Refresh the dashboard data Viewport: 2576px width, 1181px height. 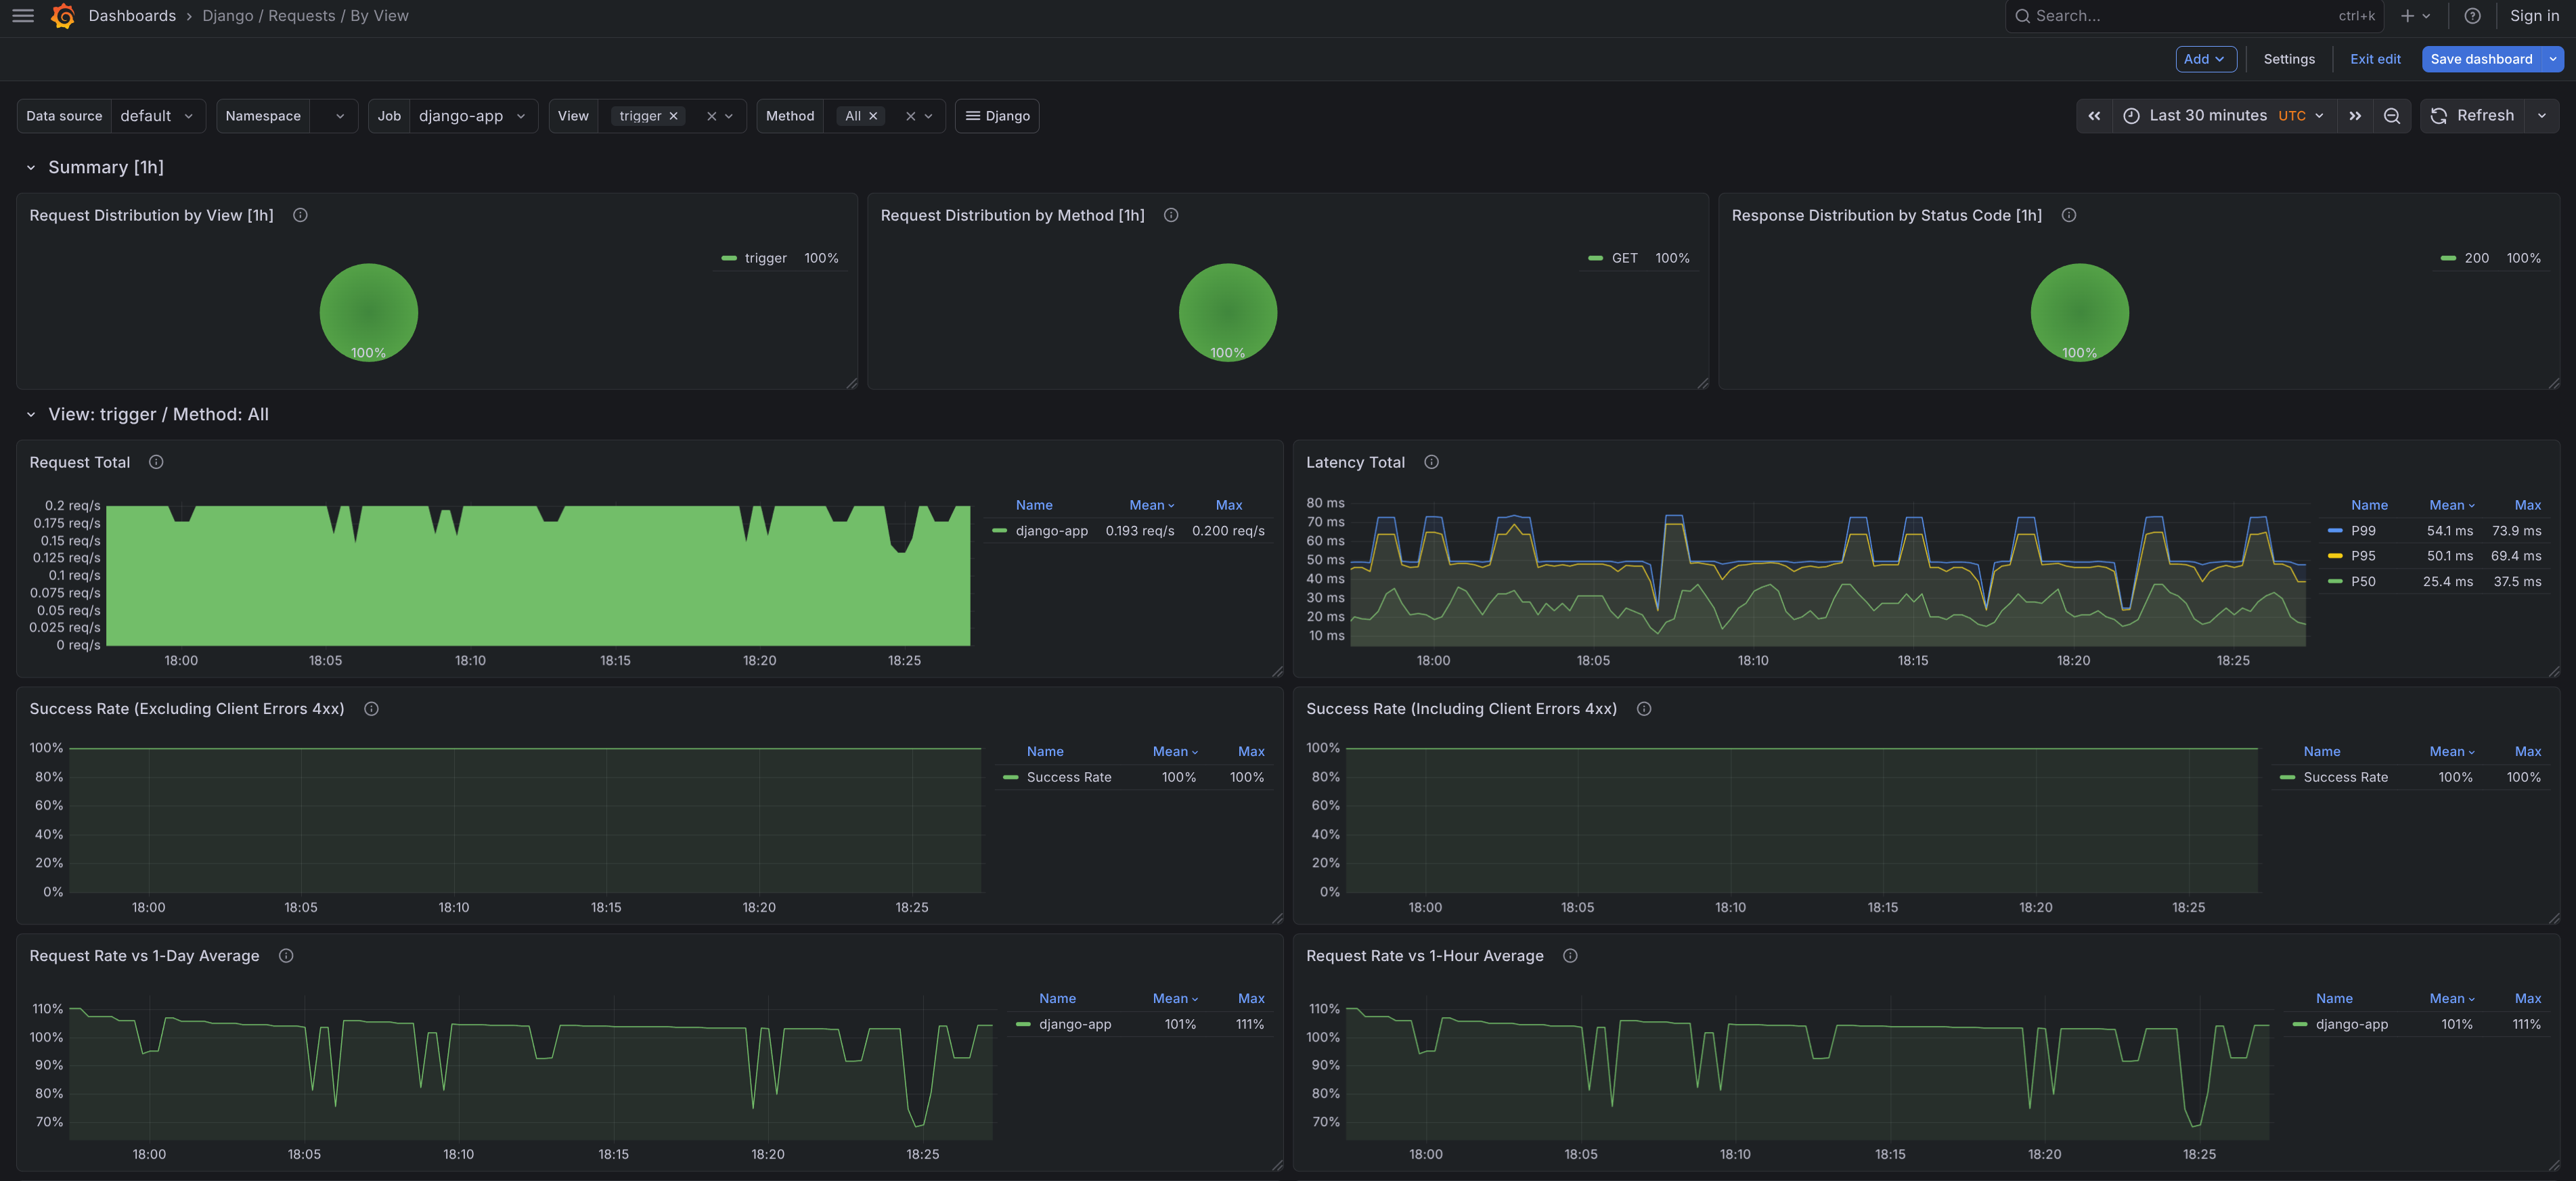pos(2478,115)
